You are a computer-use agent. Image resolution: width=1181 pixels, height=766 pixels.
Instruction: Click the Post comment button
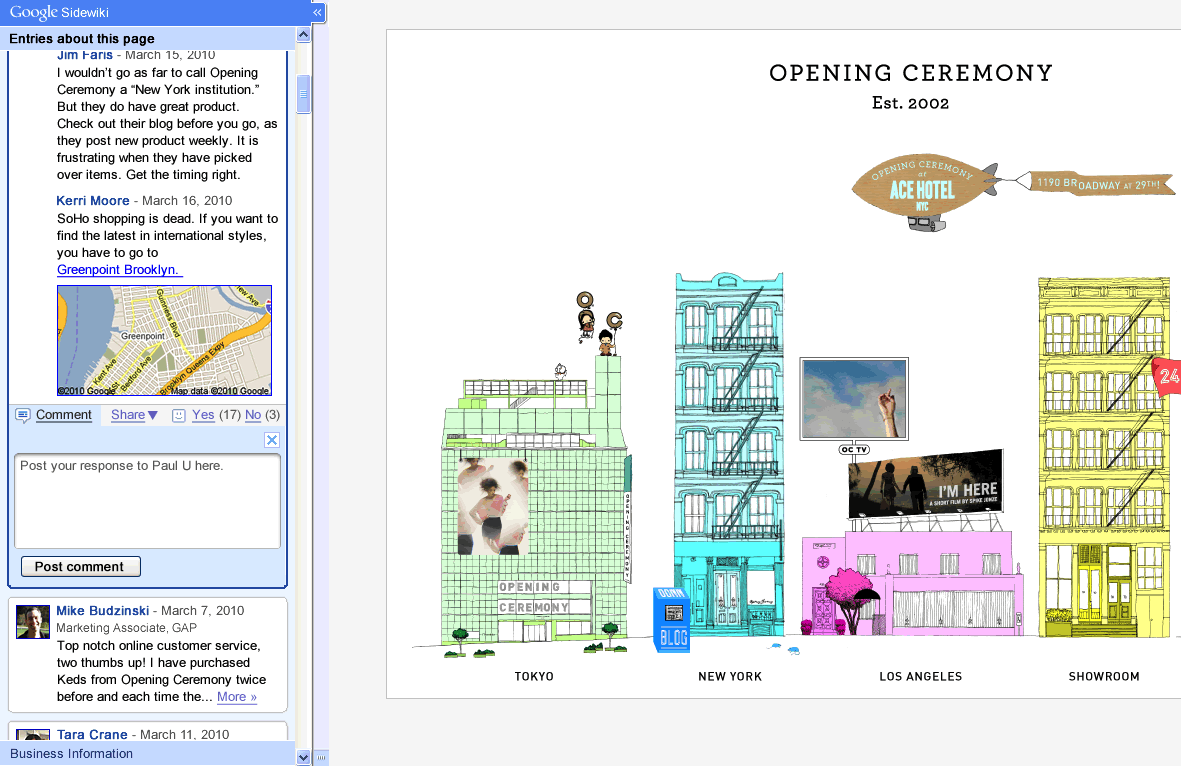(x=81, y=566)
